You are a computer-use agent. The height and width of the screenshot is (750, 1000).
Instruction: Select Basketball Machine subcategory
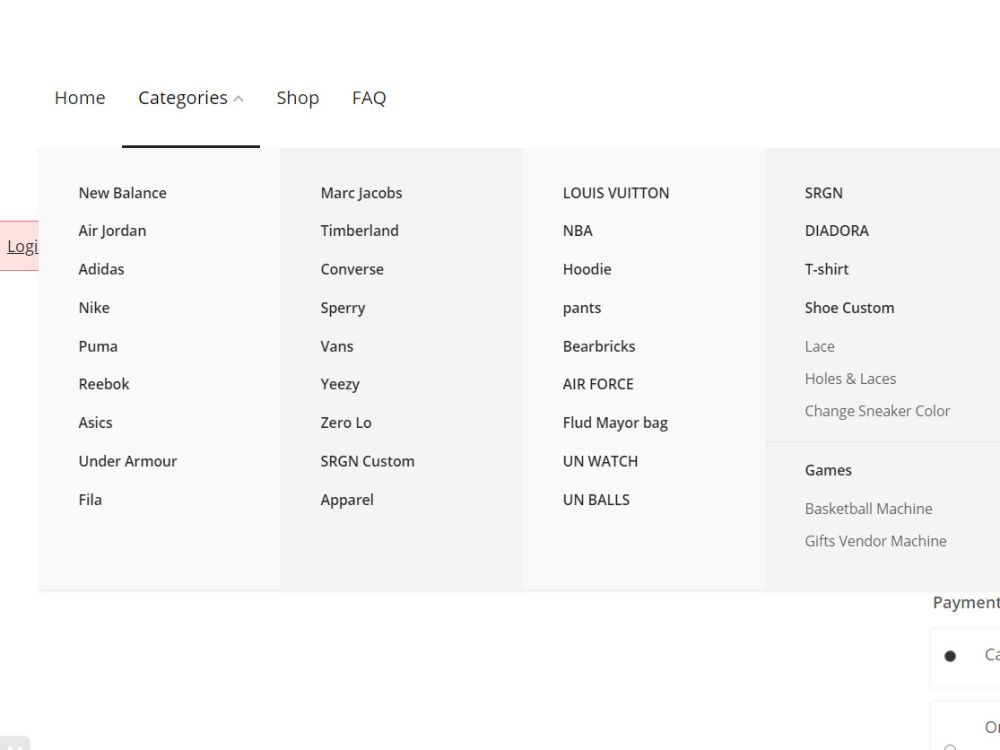[869, 508]
